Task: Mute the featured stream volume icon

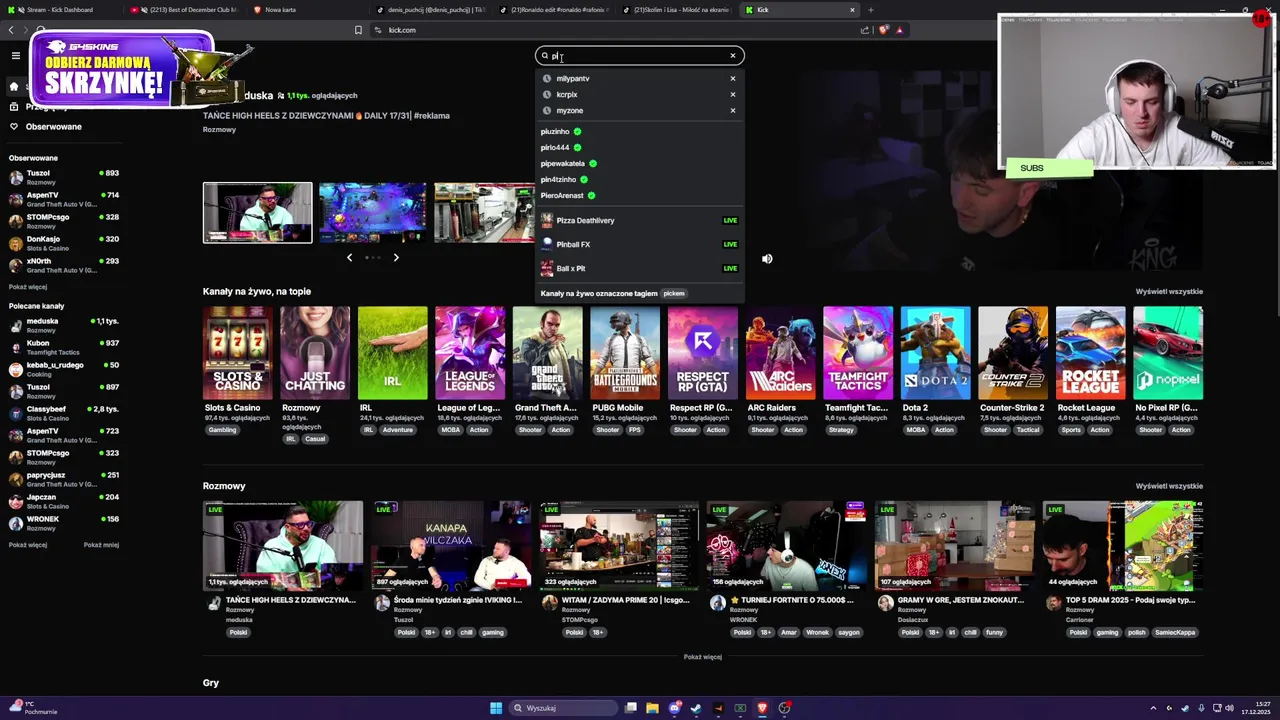Action: [767, 258]
